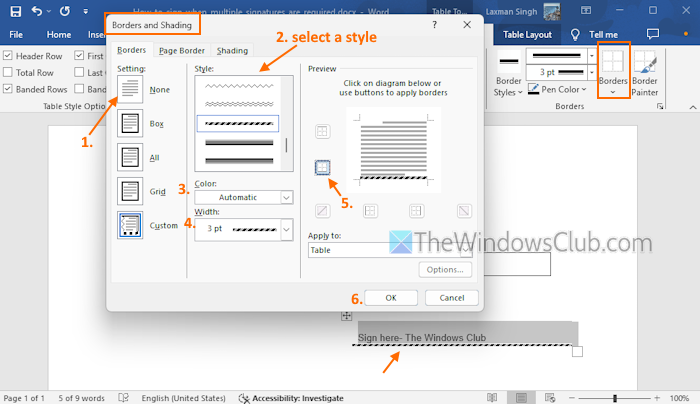Click the table move handle in document
This screenshot has width=700, height=404.
346,316
